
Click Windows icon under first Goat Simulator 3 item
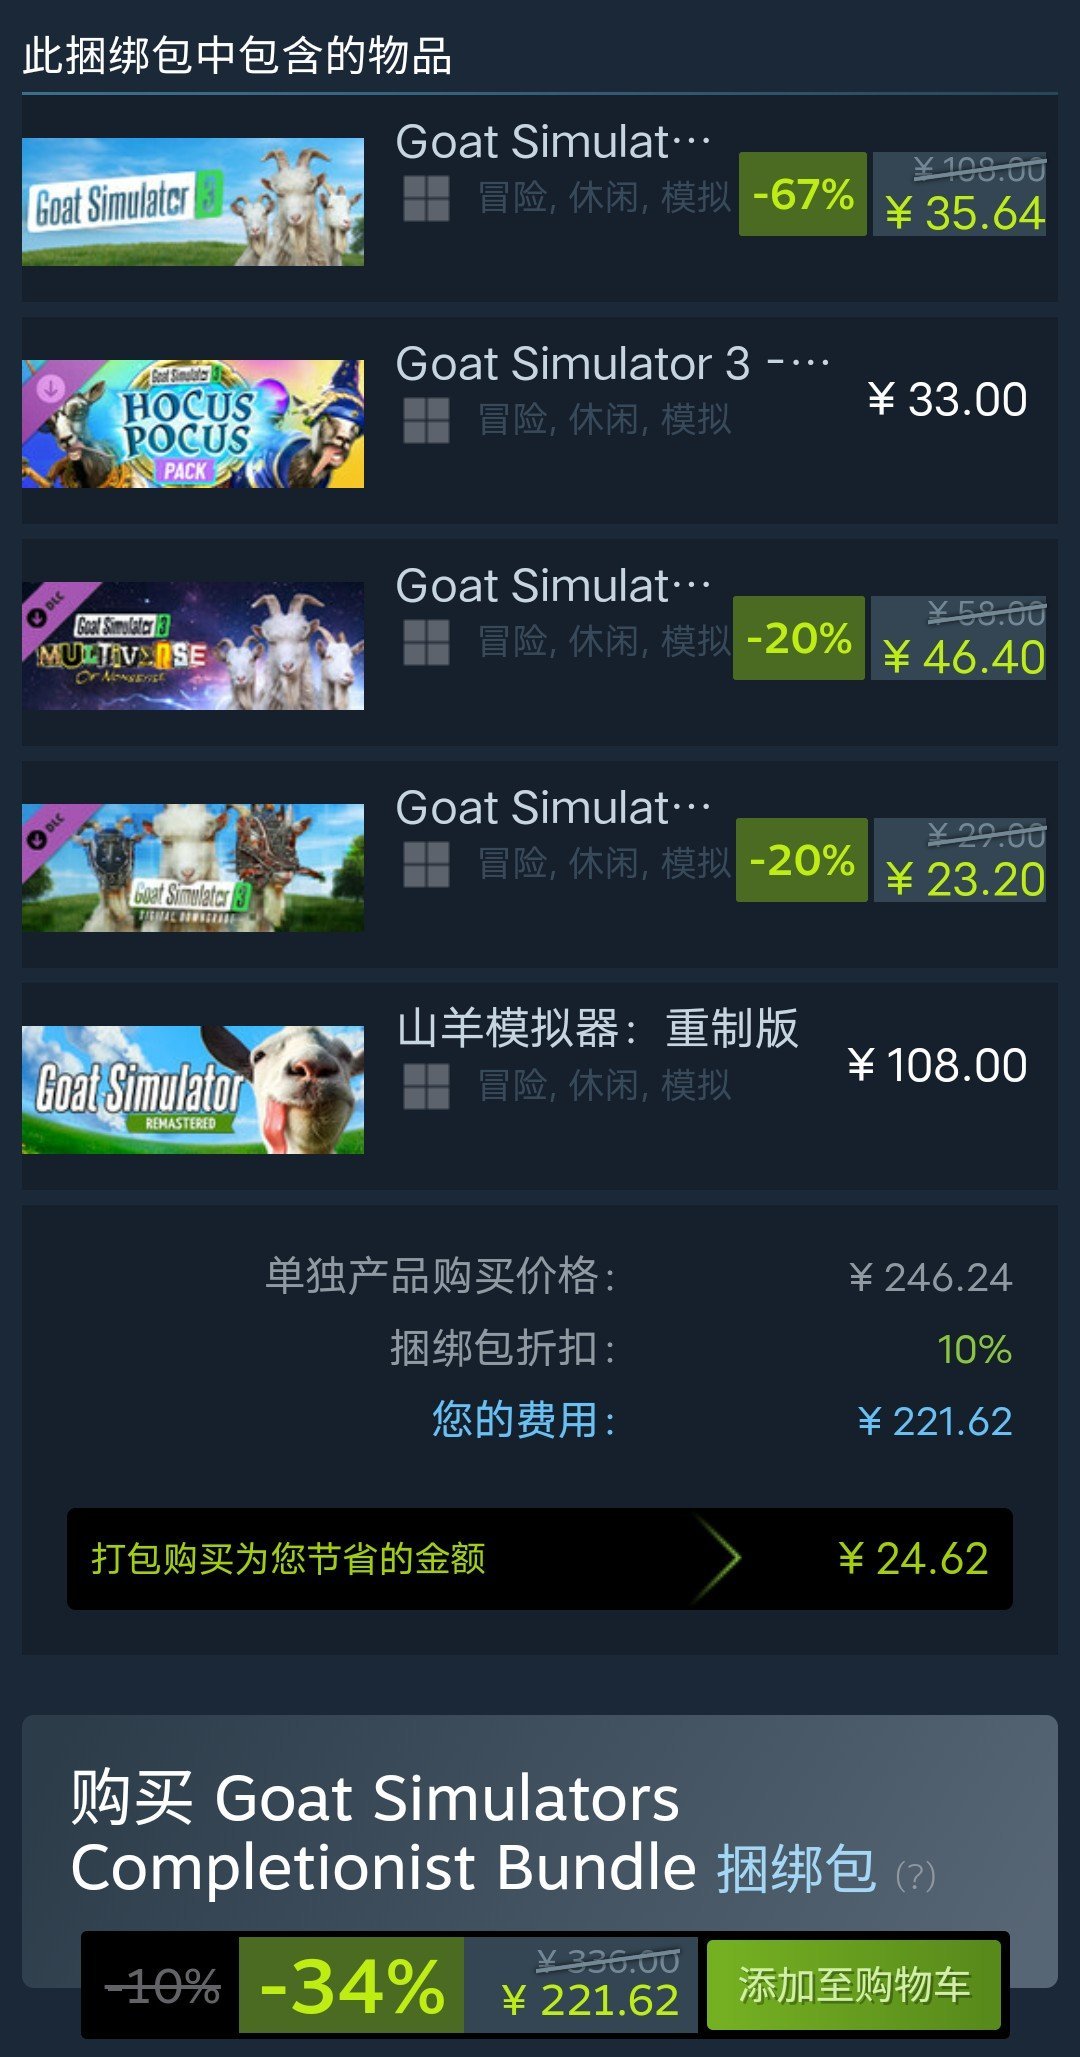(426, 198)
